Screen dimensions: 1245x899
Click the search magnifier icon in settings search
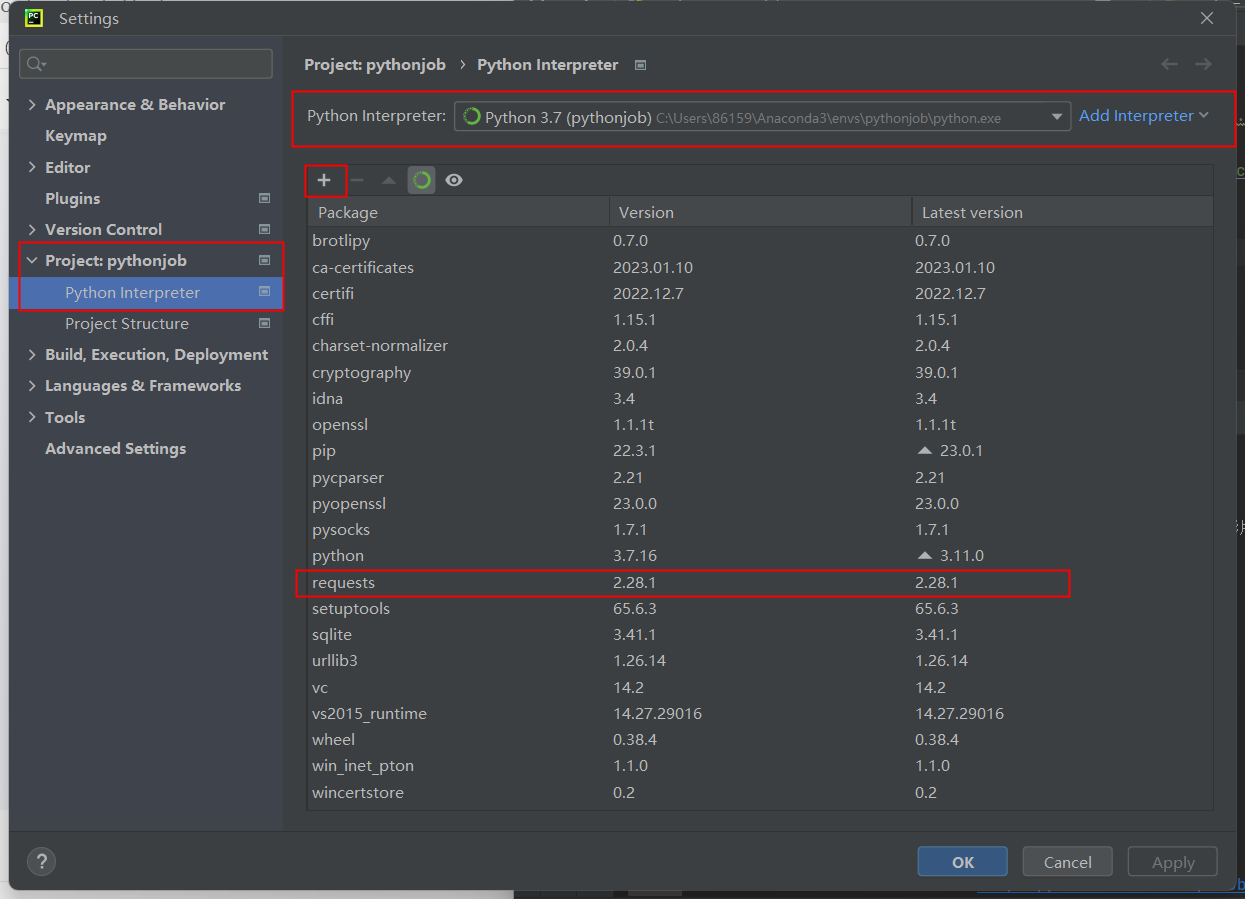coord(35,64)
